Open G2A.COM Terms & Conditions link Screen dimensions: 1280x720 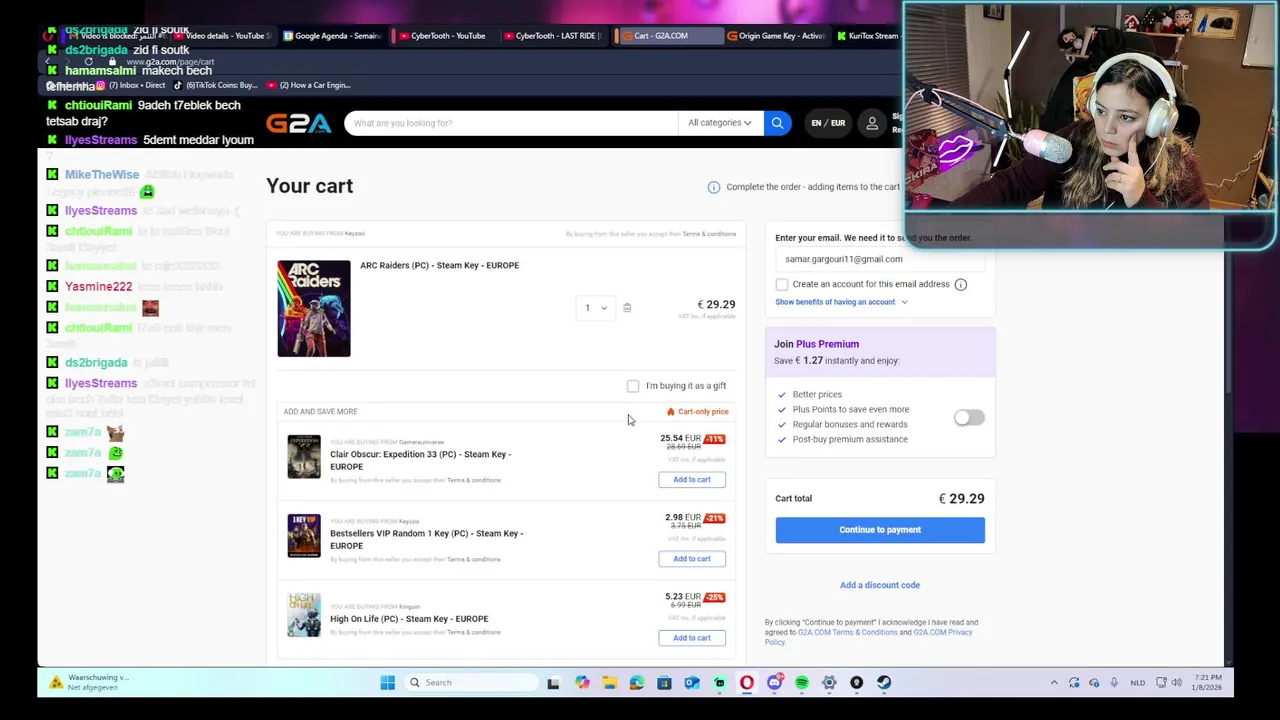coord(847,632)
